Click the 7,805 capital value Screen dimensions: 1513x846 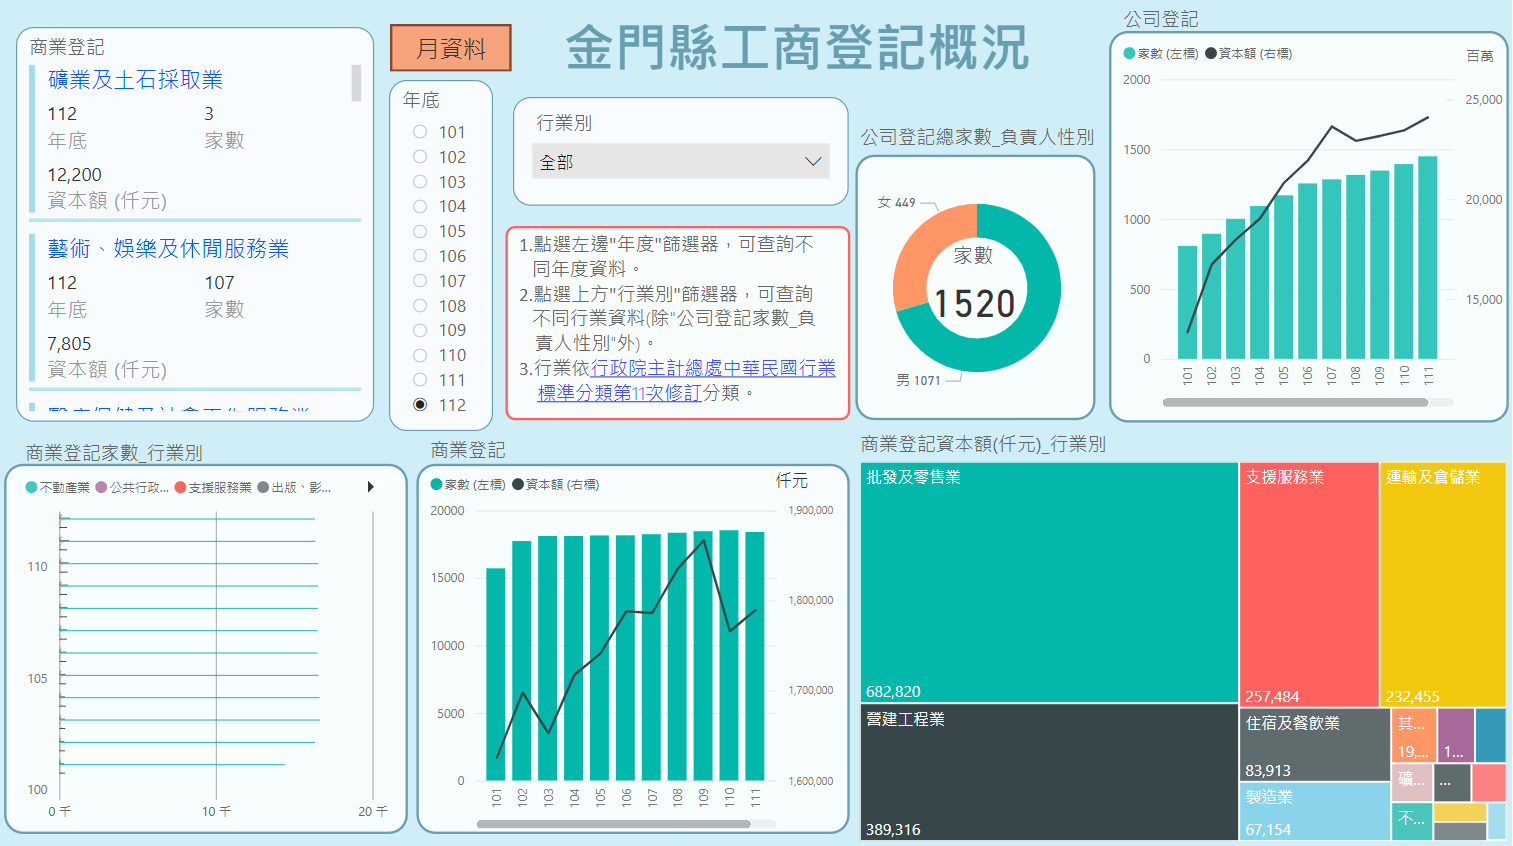coord(69,344)
